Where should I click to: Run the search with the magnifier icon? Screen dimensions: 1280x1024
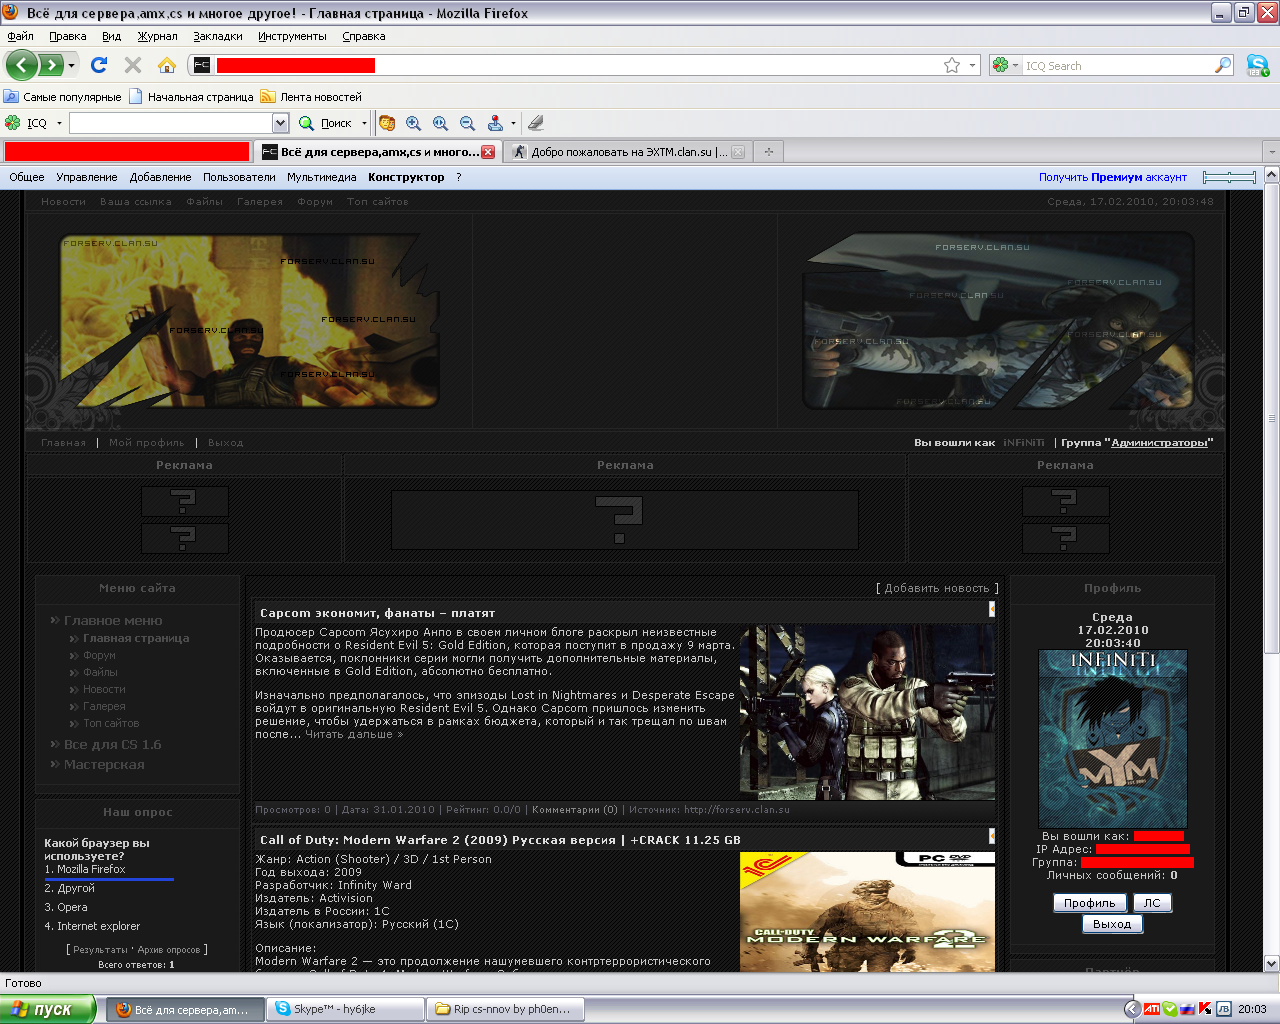(x=1223, y=65)
